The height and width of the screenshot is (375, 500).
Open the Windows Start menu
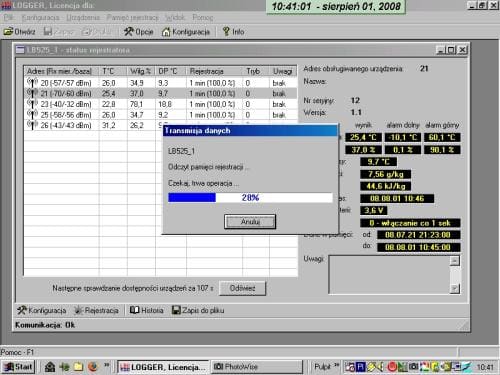[x=18, y=367]
